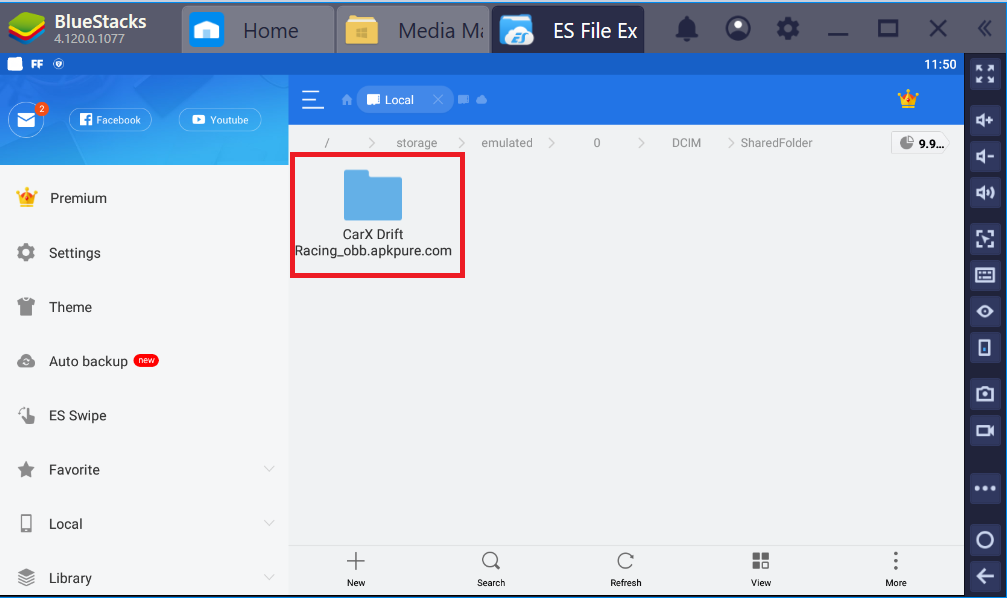Mute or unmute the BlueStacks speaker
The image size is (1007, 600).
point(985,193)
